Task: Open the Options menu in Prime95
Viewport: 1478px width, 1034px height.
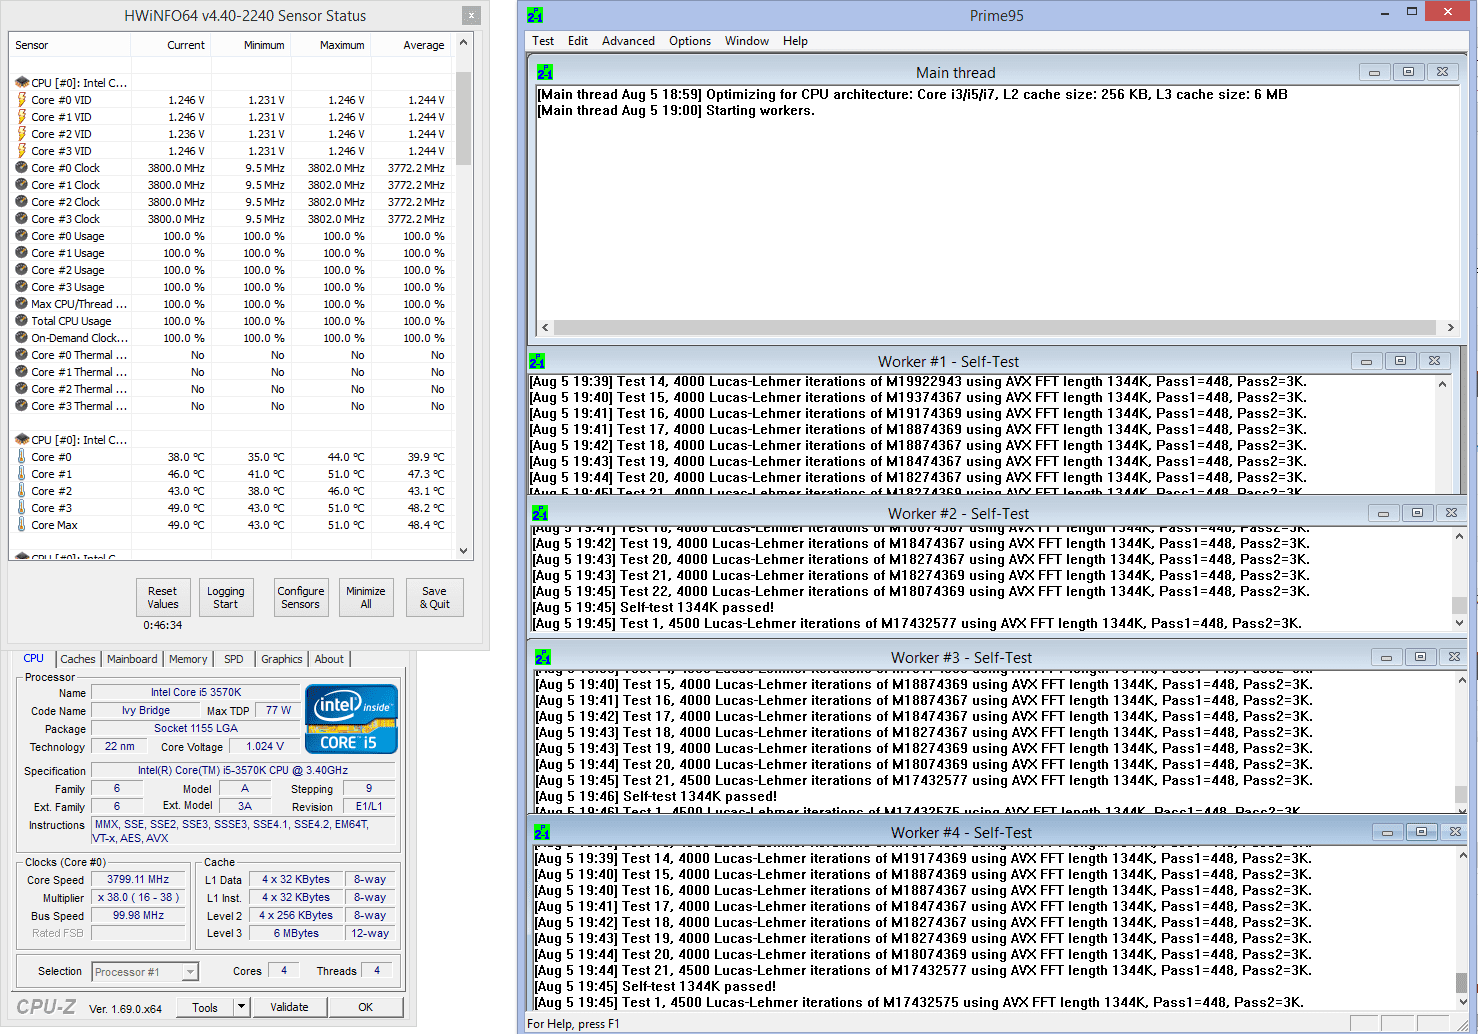Action: coord(690,41)
